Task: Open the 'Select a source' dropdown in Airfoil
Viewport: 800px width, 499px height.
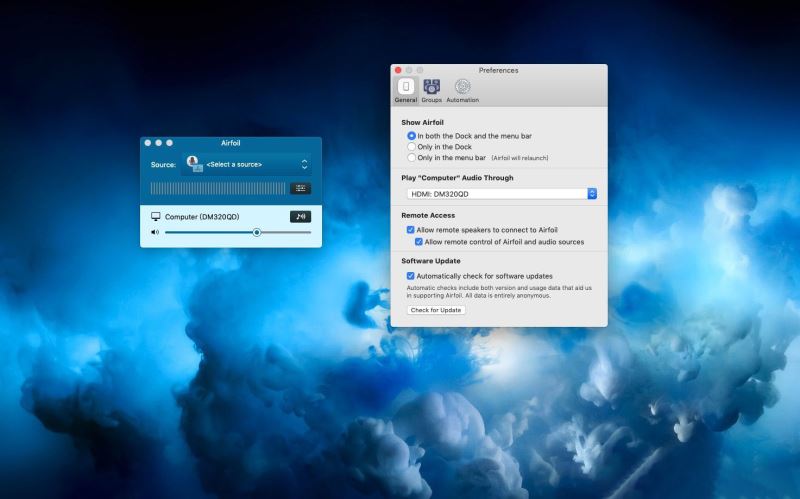Action: pyautogui.click(x=246, y=164)
